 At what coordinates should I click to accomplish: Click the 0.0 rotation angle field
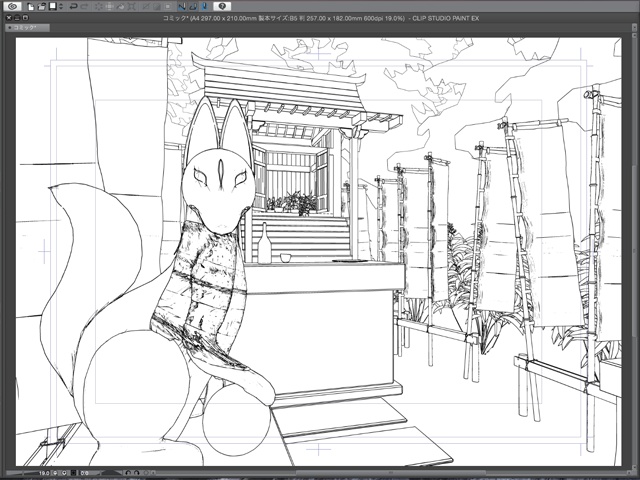pyautogui.click(x=84, y=473)
